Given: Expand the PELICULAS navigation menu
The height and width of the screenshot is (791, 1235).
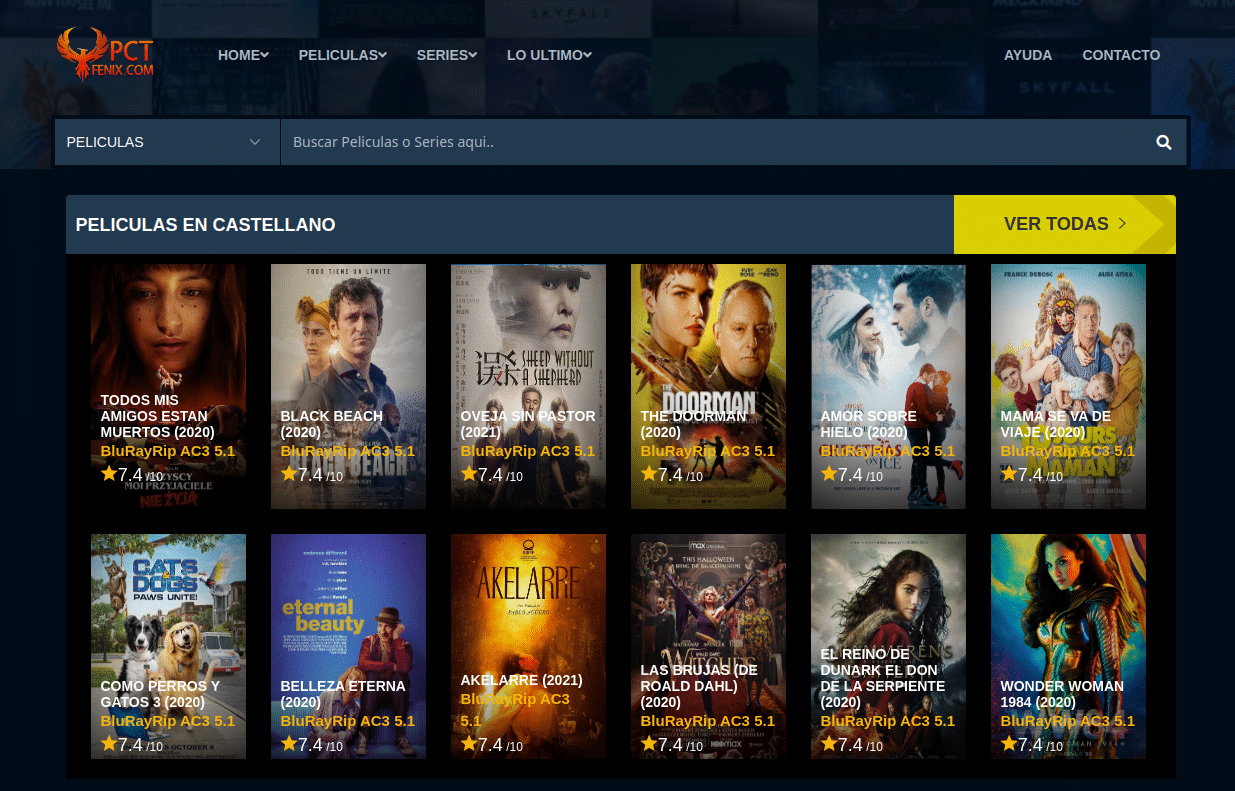Looking at the screenshot, I should point(342,55).
